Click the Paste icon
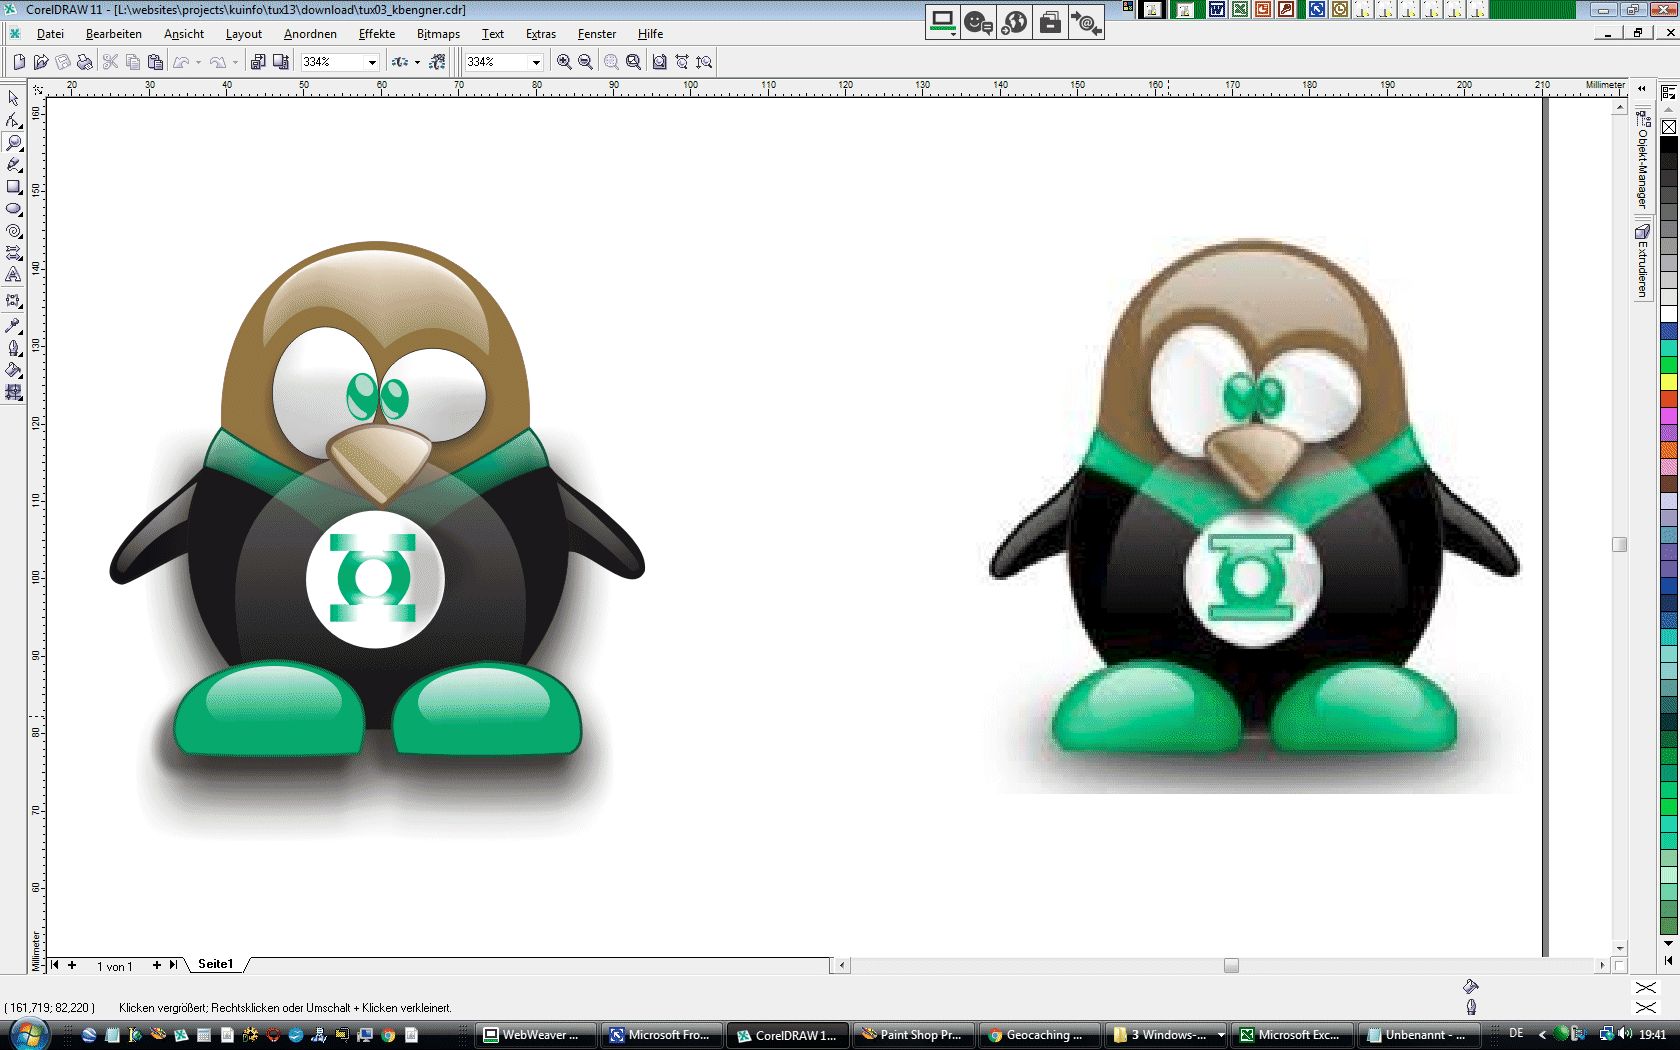The width and height of the screenshot is (1680, 1050). click(x=155, y=62)
